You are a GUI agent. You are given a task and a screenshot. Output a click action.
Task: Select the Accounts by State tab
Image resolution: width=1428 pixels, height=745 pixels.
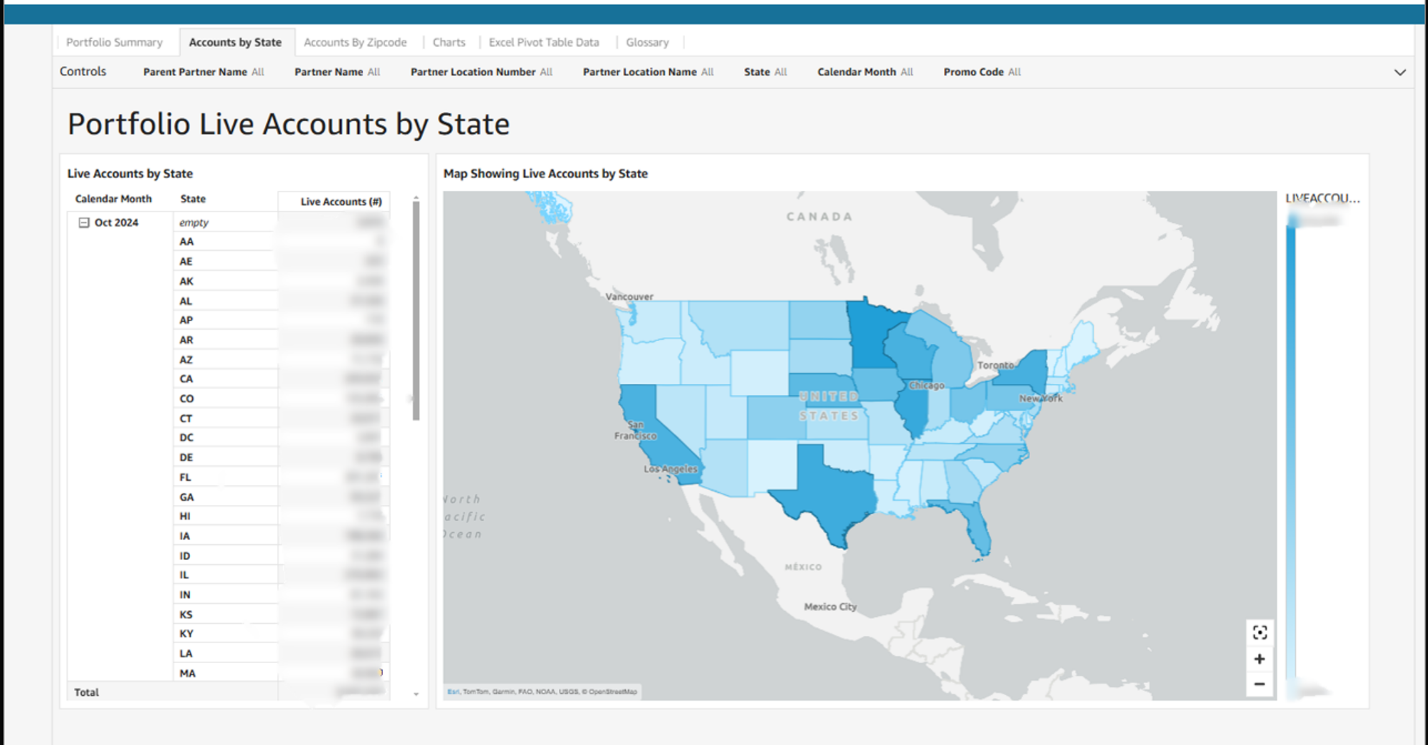(236, 42)
